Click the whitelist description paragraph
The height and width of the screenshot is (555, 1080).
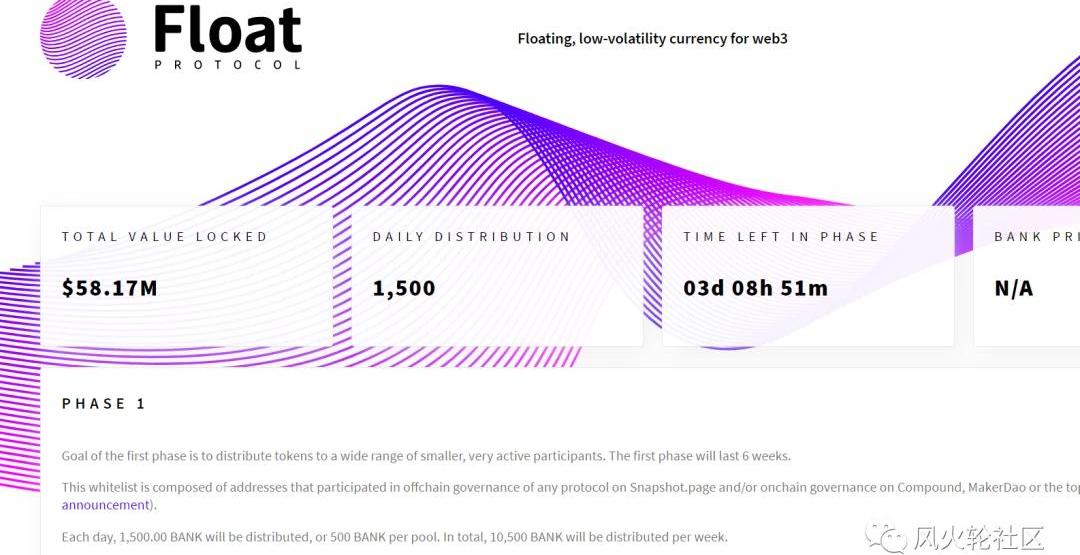[560, 487]
